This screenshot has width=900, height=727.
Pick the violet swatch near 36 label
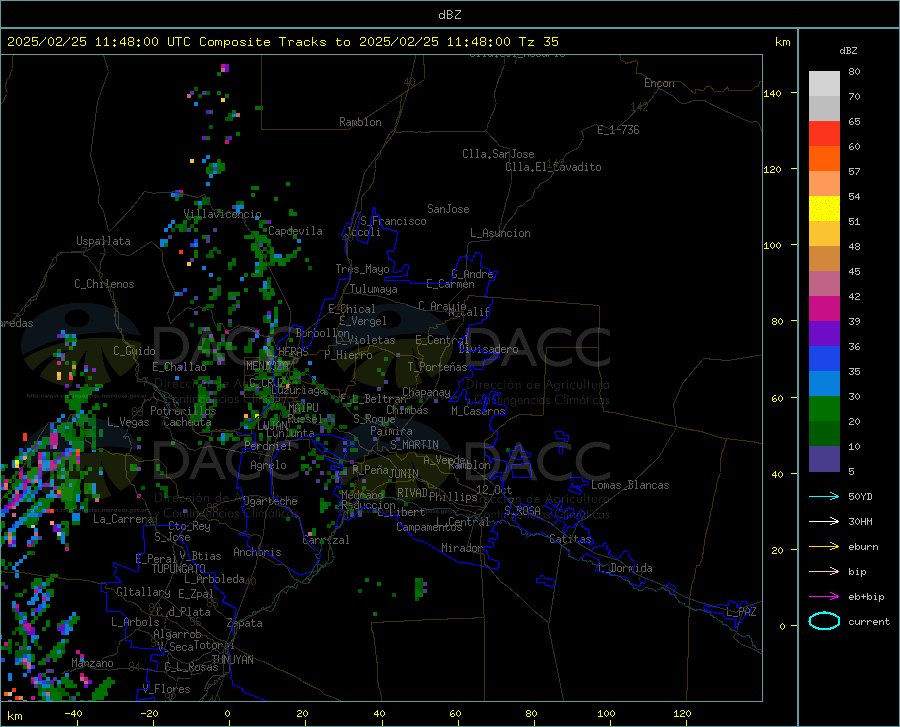coord(824,333)
